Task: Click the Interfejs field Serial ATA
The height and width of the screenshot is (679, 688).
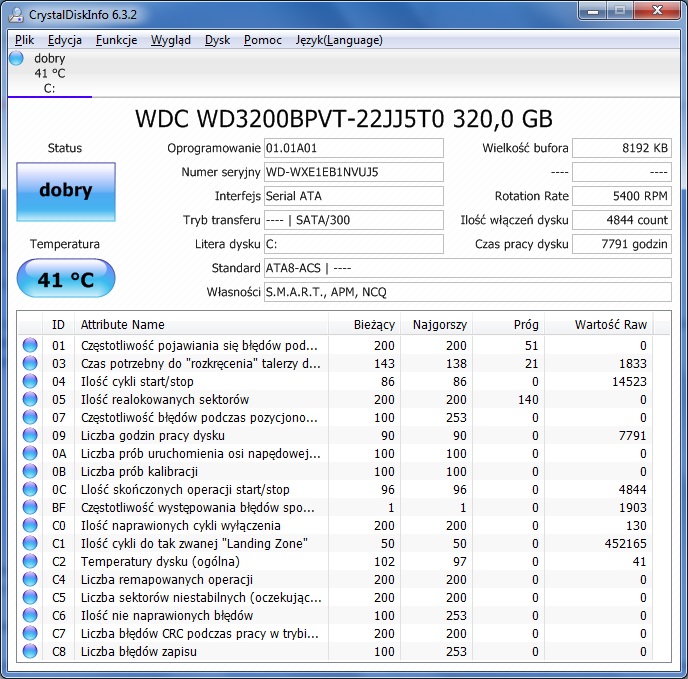Action: [x=354, y=196]
